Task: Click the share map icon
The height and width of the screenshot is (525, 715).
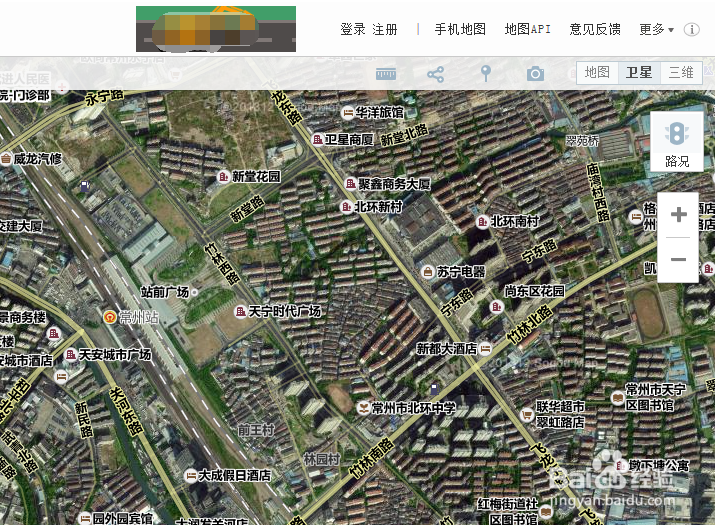Action: click(x=435, y=74)
